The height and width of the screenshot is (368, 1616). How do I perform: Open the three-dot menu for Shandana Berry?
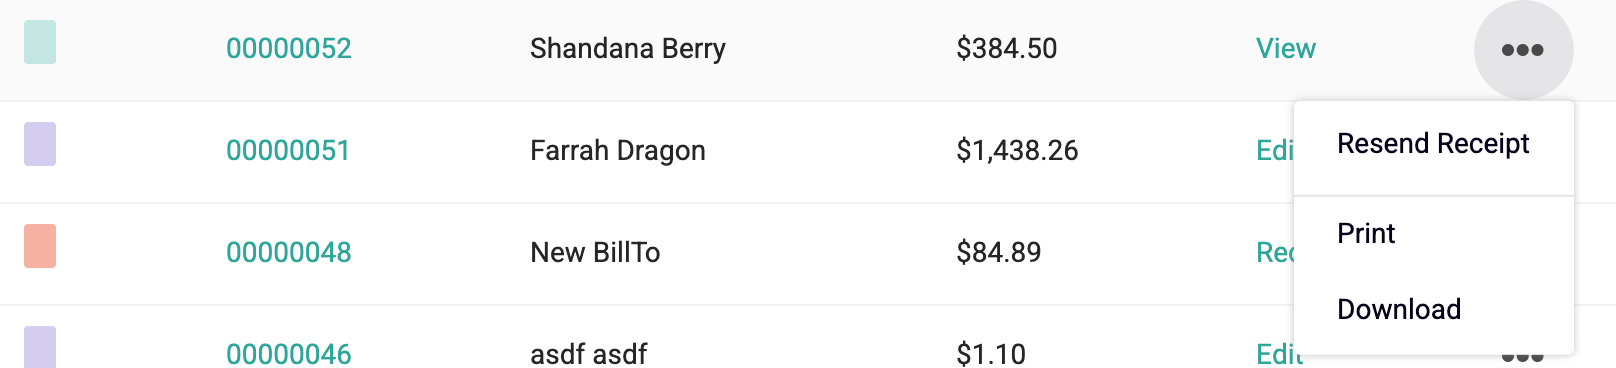pos(1523,50)
